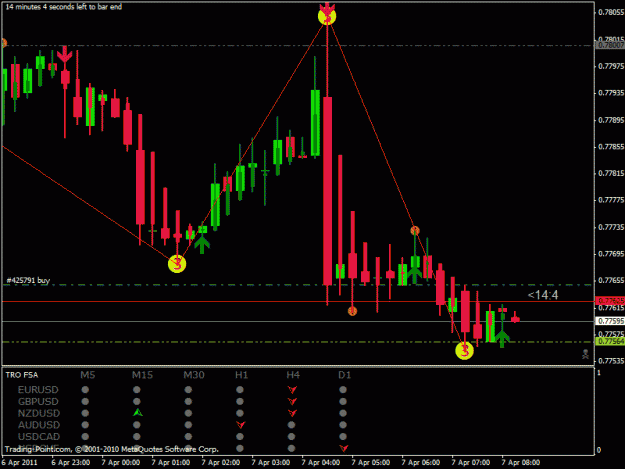Click the 7 Apr 06:00 time axis label
This screenshot has height=469, width=625.
(421, 462)
